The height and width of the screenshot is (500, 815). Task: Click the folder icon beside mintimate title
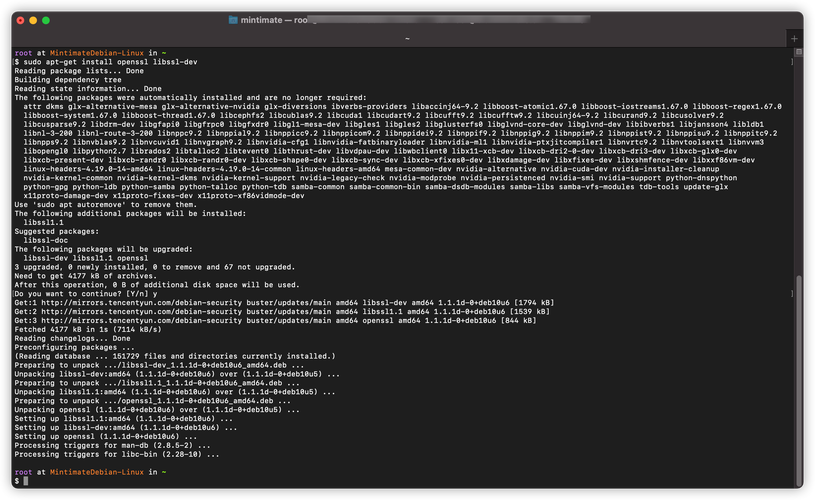click(233, 20)
